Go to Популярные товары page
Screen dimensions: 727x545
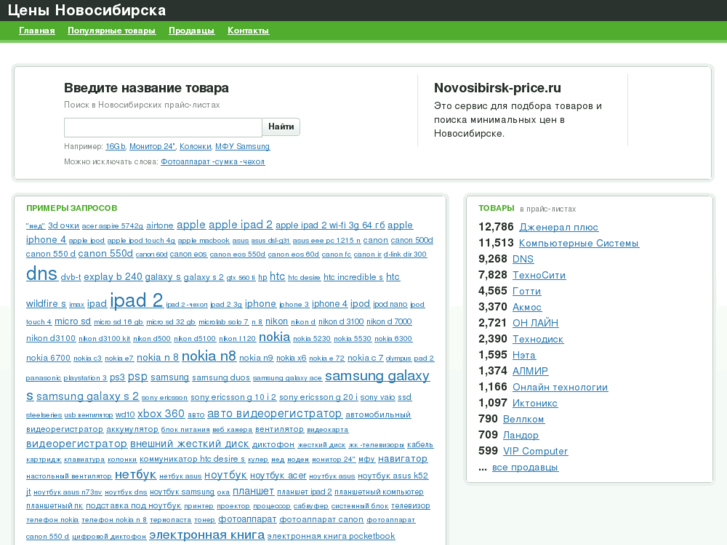coord(111,31)
